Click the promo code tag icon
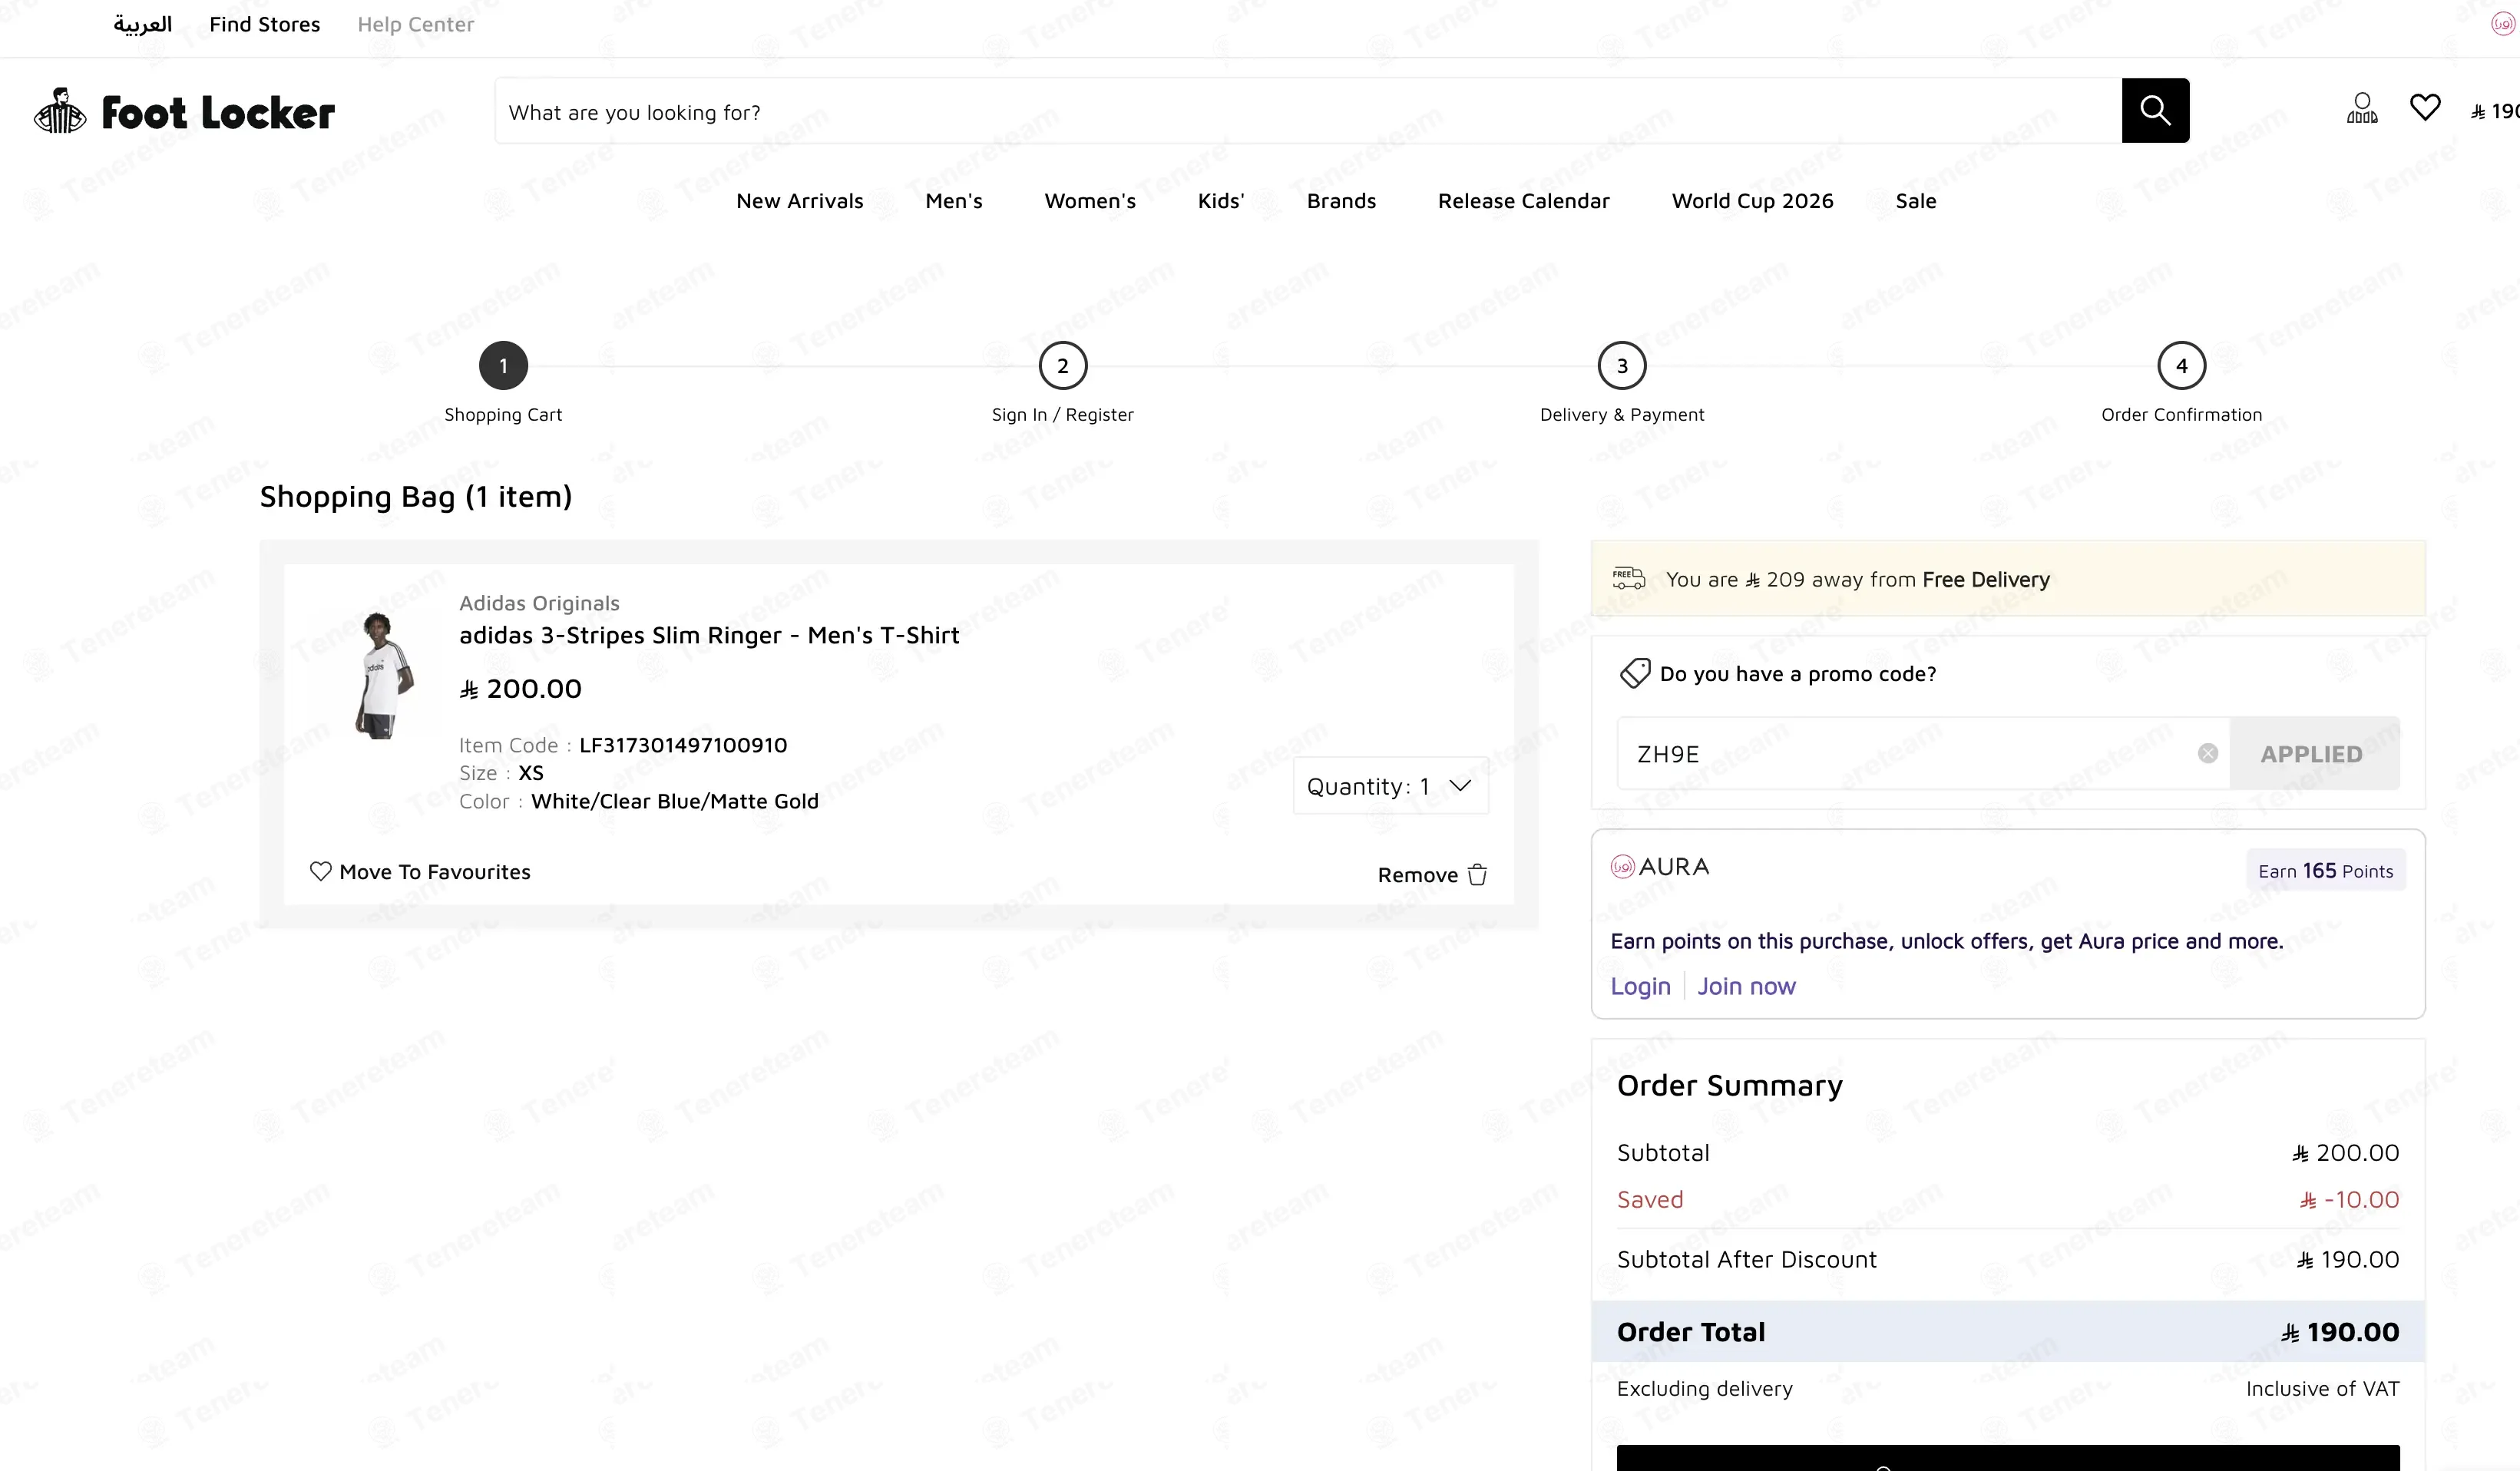 tap(1634, 673)
